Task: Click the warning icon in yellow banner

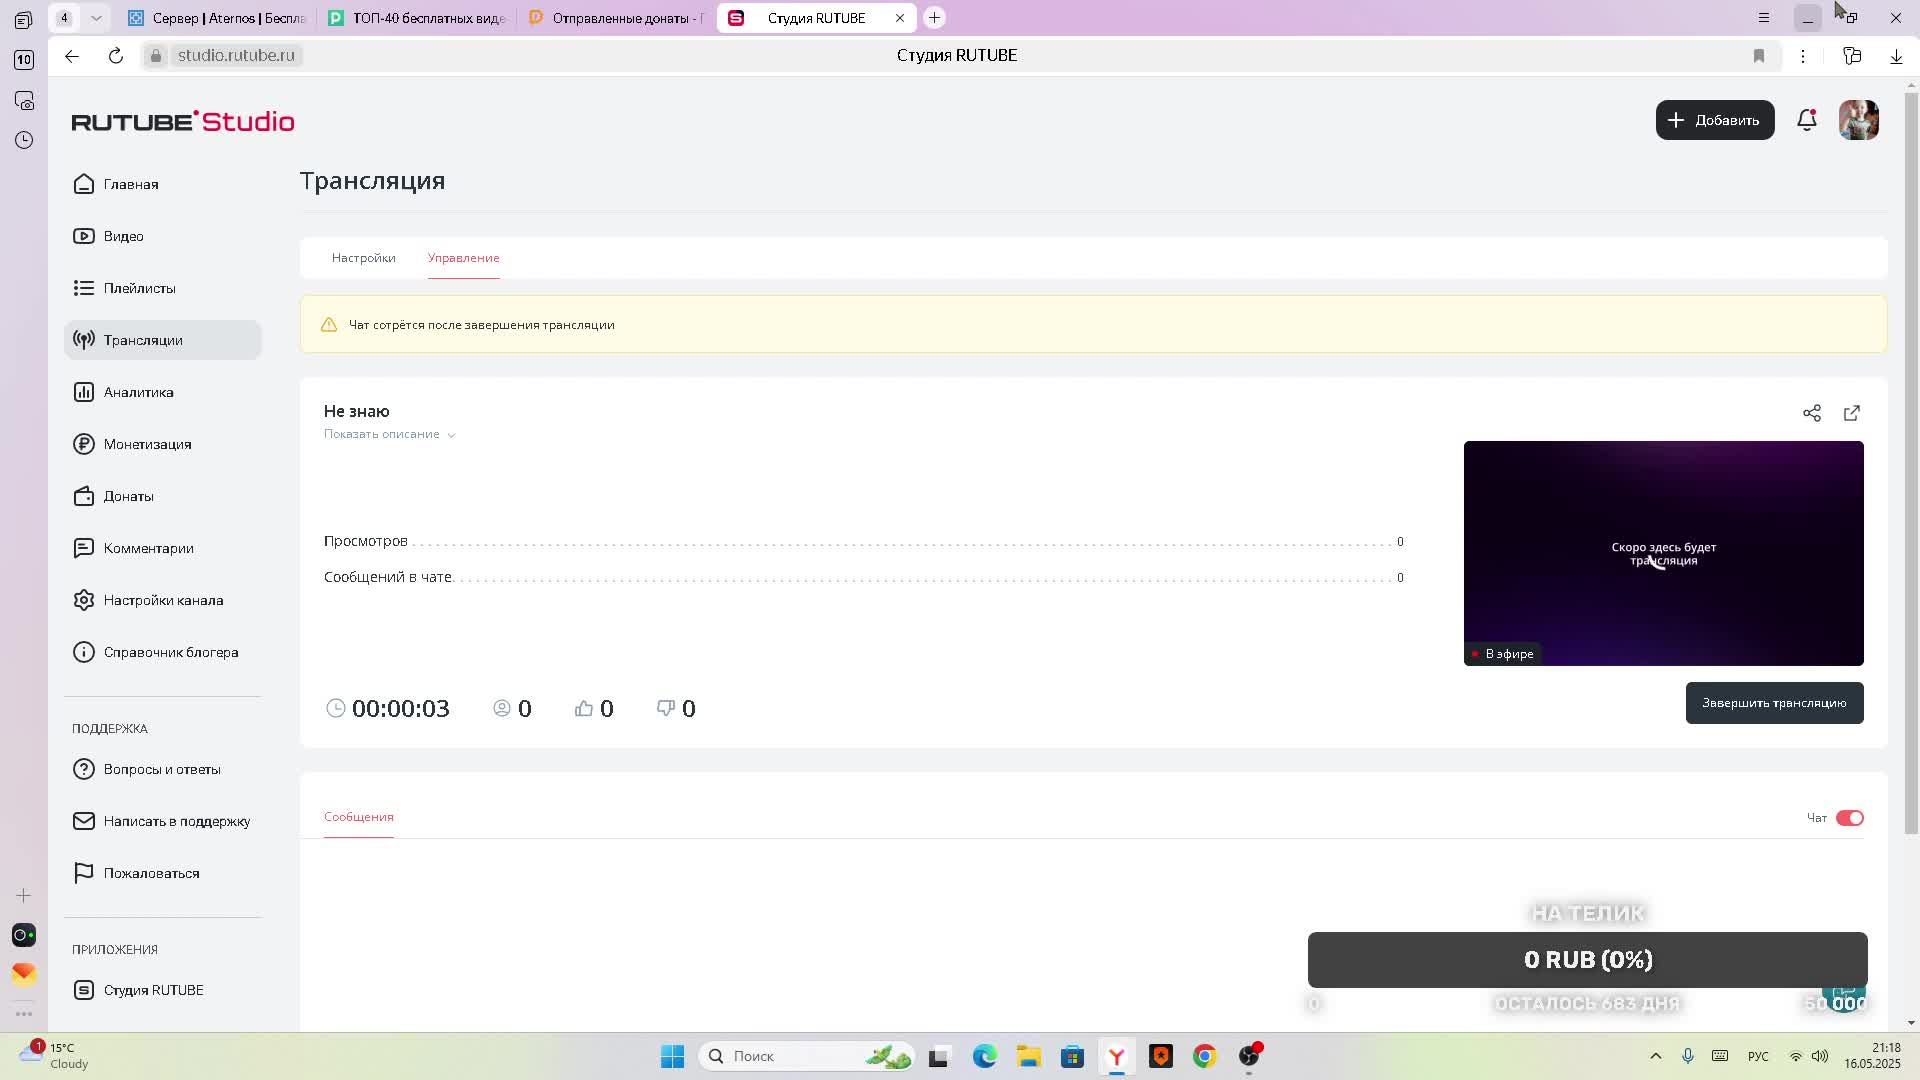Action: click(x=328, y=325)
